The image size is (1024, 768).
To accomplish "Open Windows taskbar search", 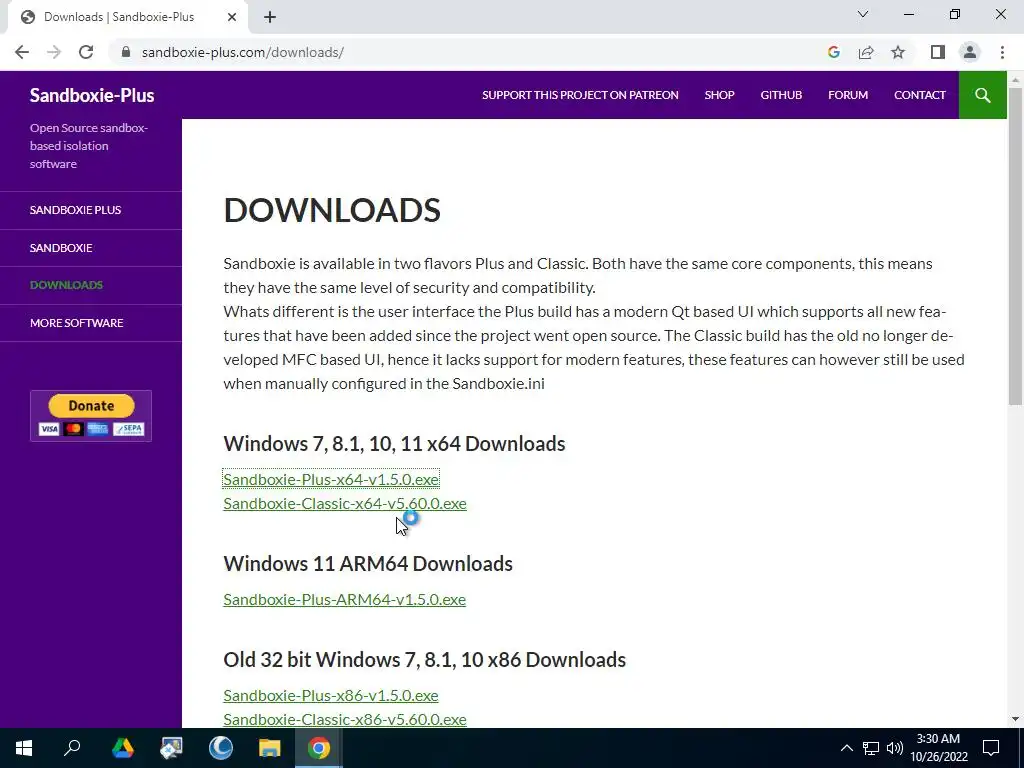I will click(72, 748).
